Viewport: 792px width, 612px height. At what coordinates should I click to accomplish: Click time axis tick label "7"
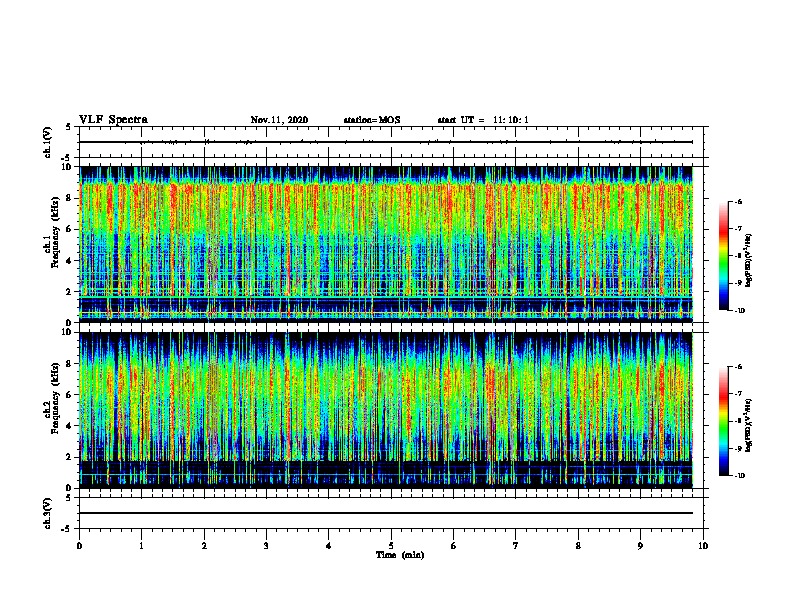(516, 546)
